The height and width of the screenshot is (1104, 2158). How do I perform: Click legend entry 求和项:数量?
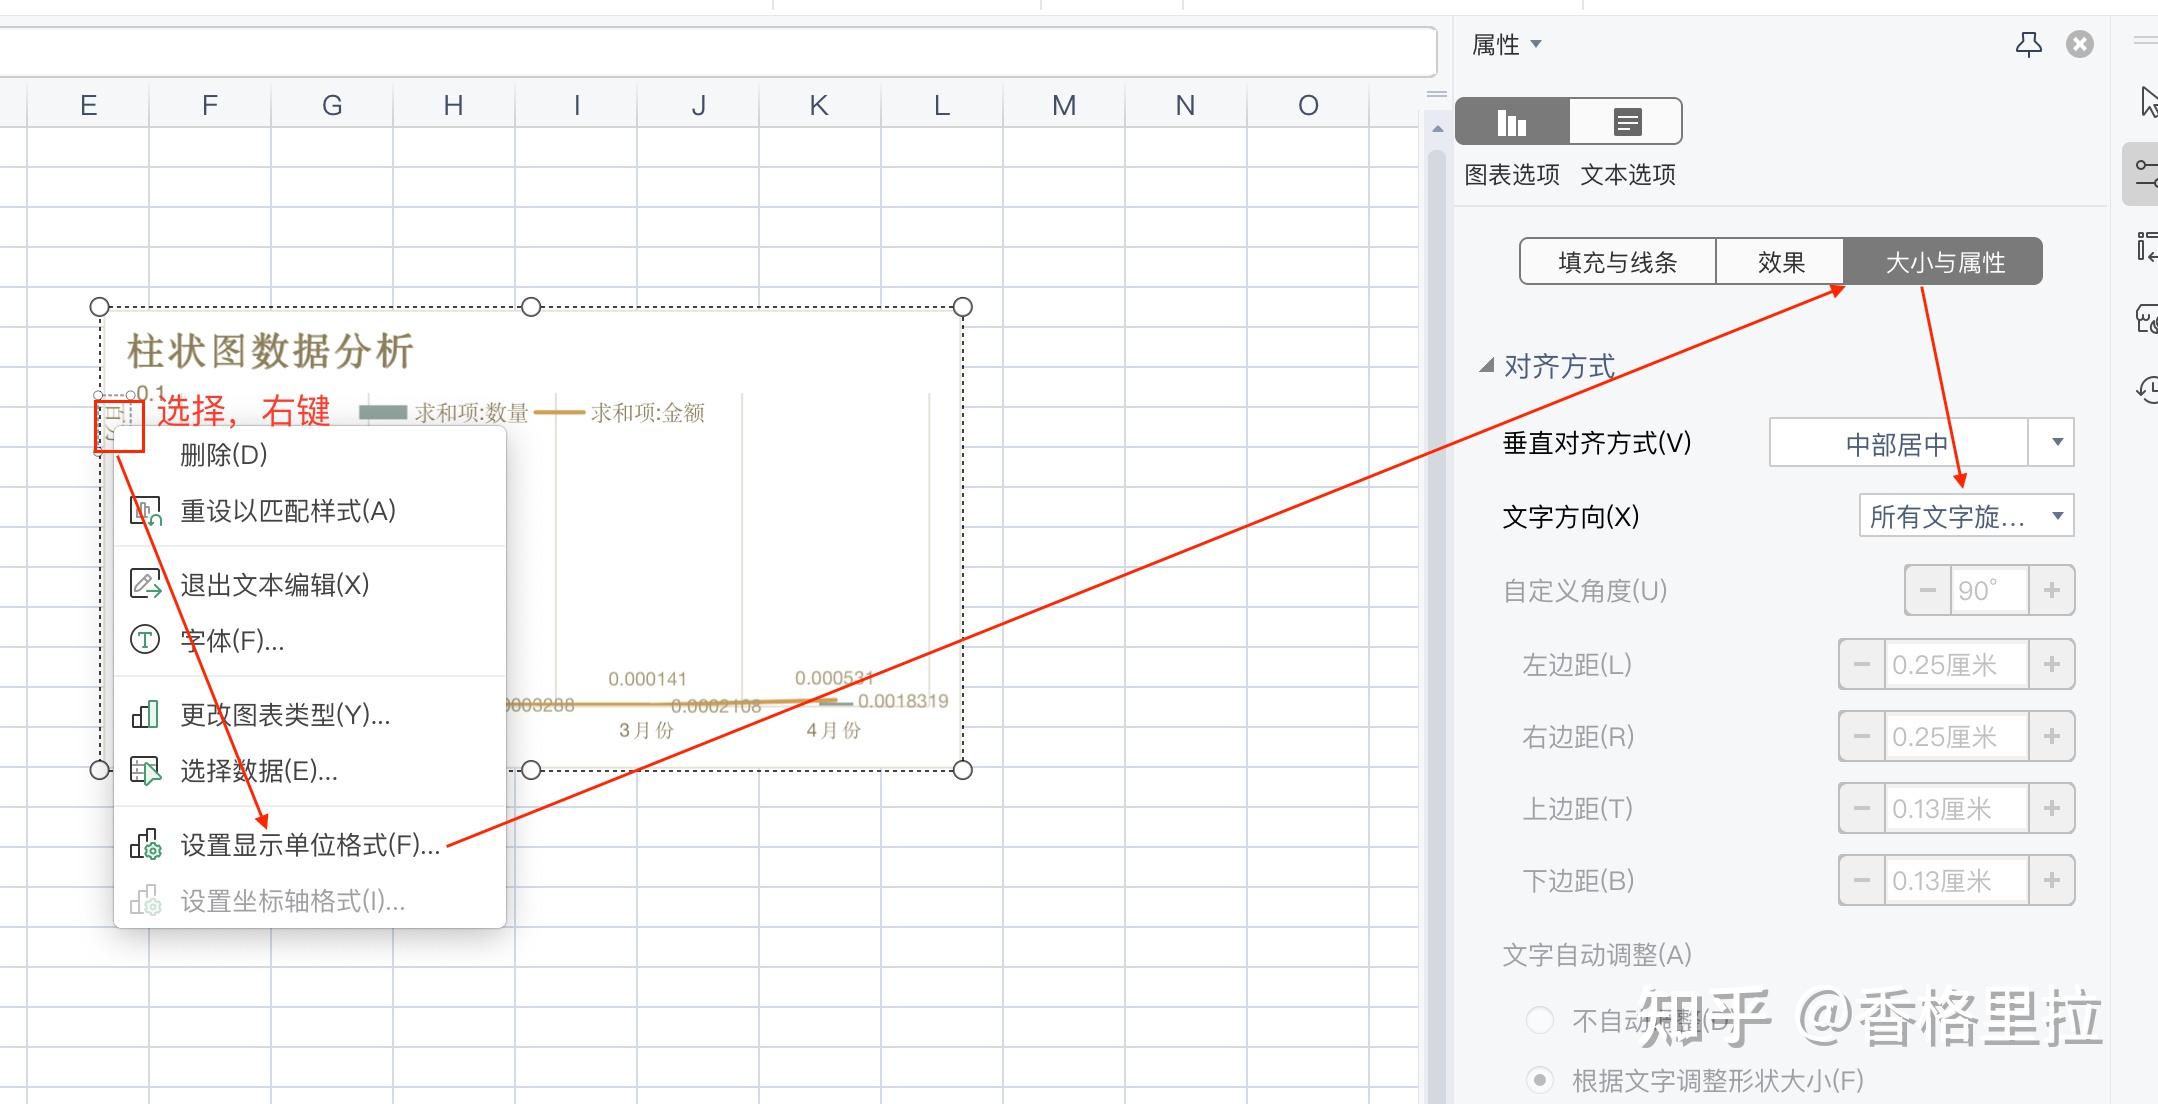tap(444, 412)
